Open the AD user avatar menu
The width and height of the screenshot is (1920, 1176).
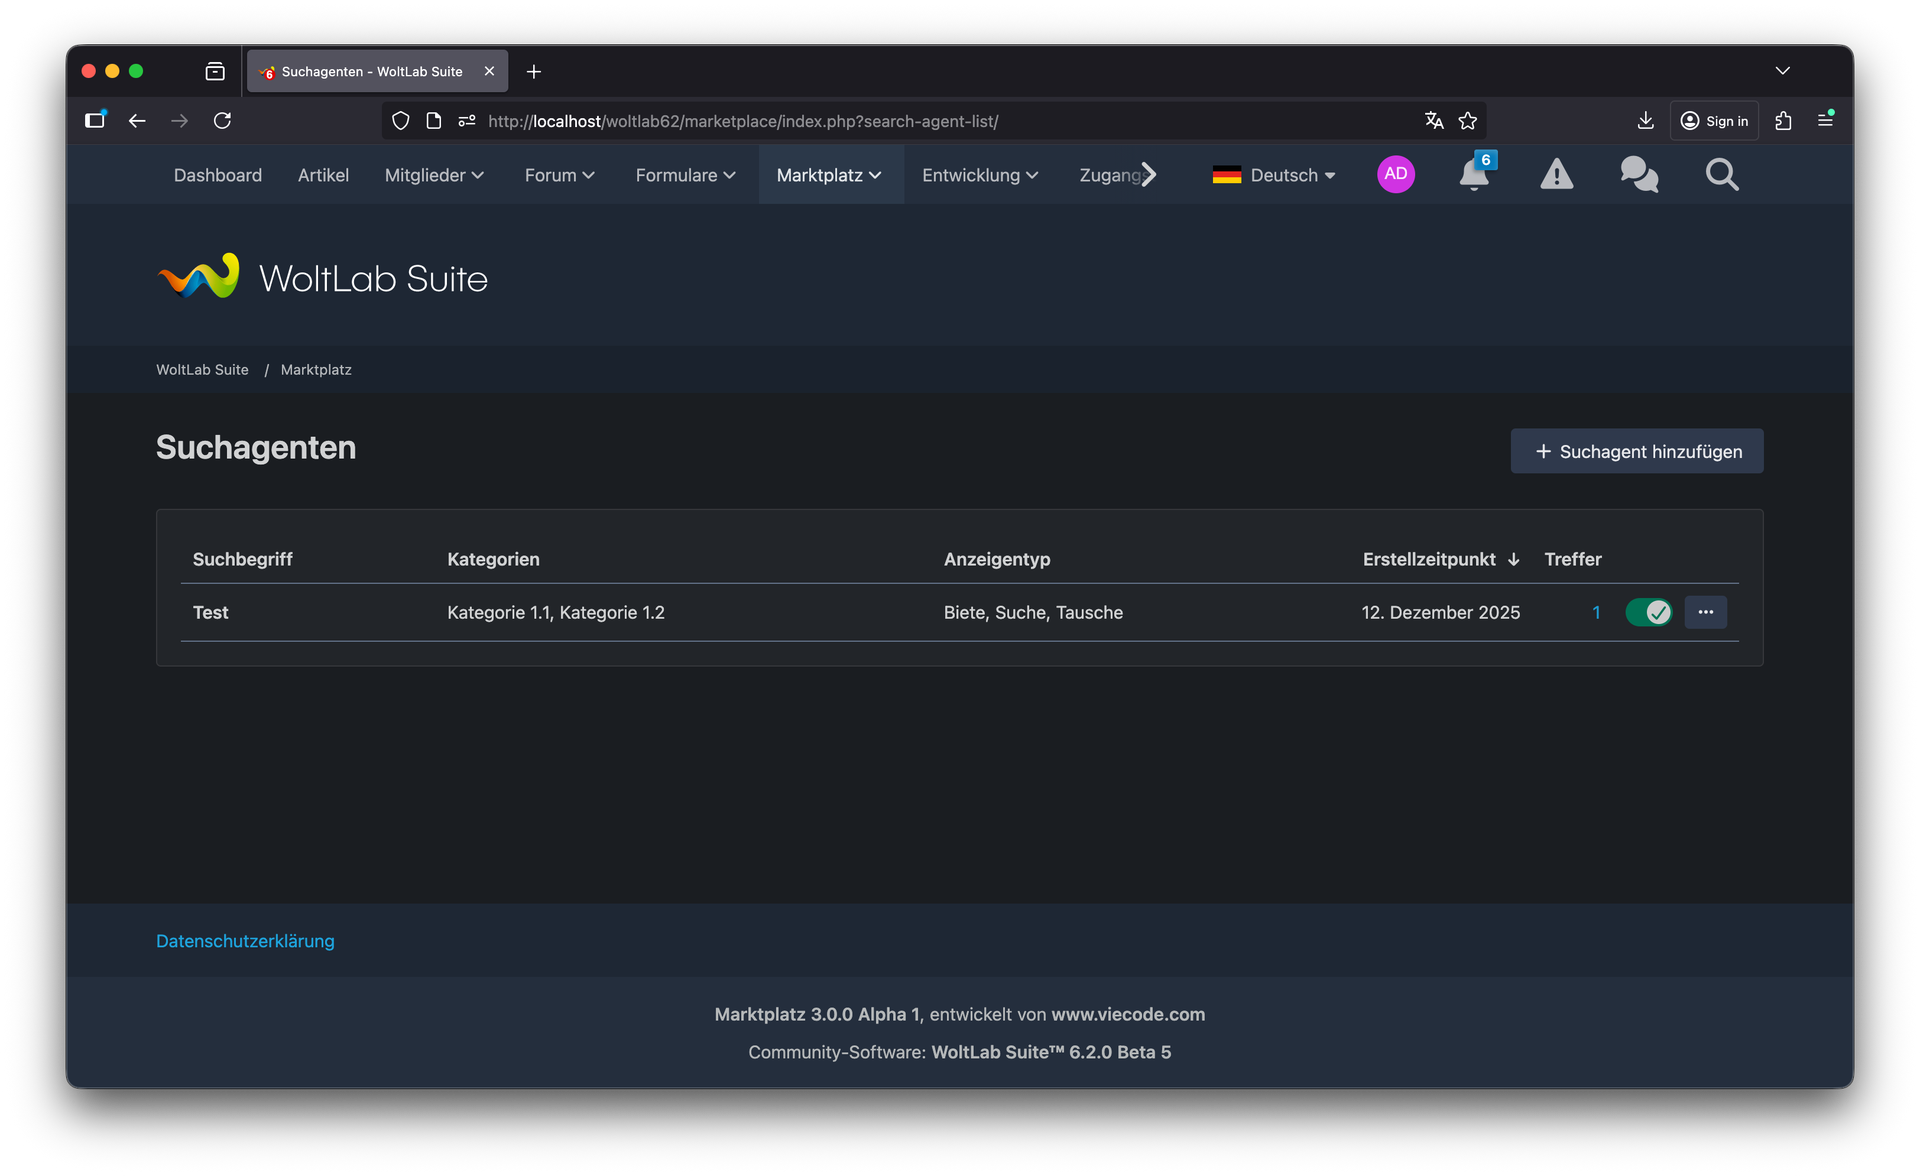pos(1395,174)
